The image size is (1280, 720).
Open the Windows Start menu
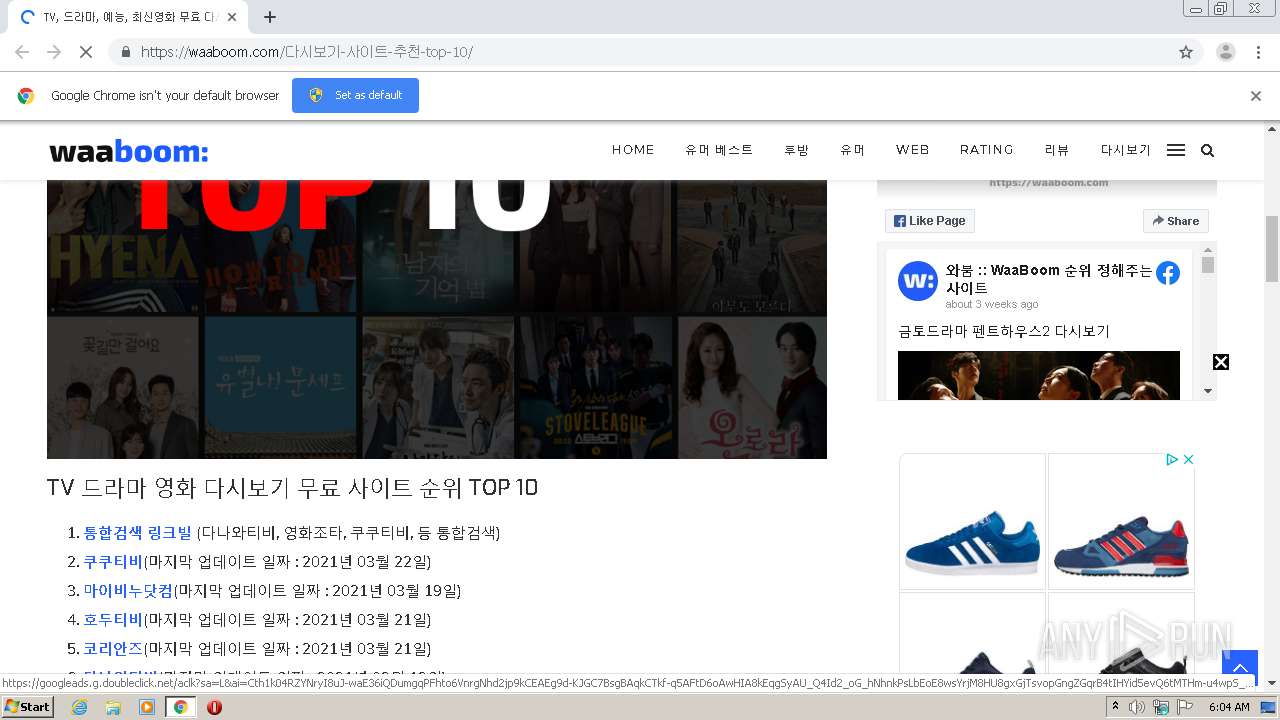tap(28, 707)
